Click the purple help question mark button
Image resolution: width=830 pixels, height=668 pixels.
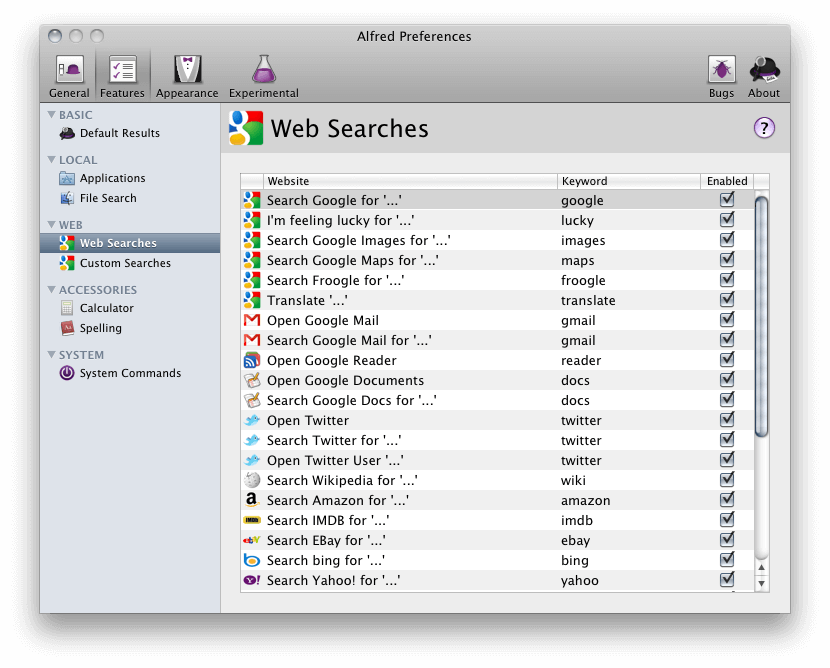763,128
